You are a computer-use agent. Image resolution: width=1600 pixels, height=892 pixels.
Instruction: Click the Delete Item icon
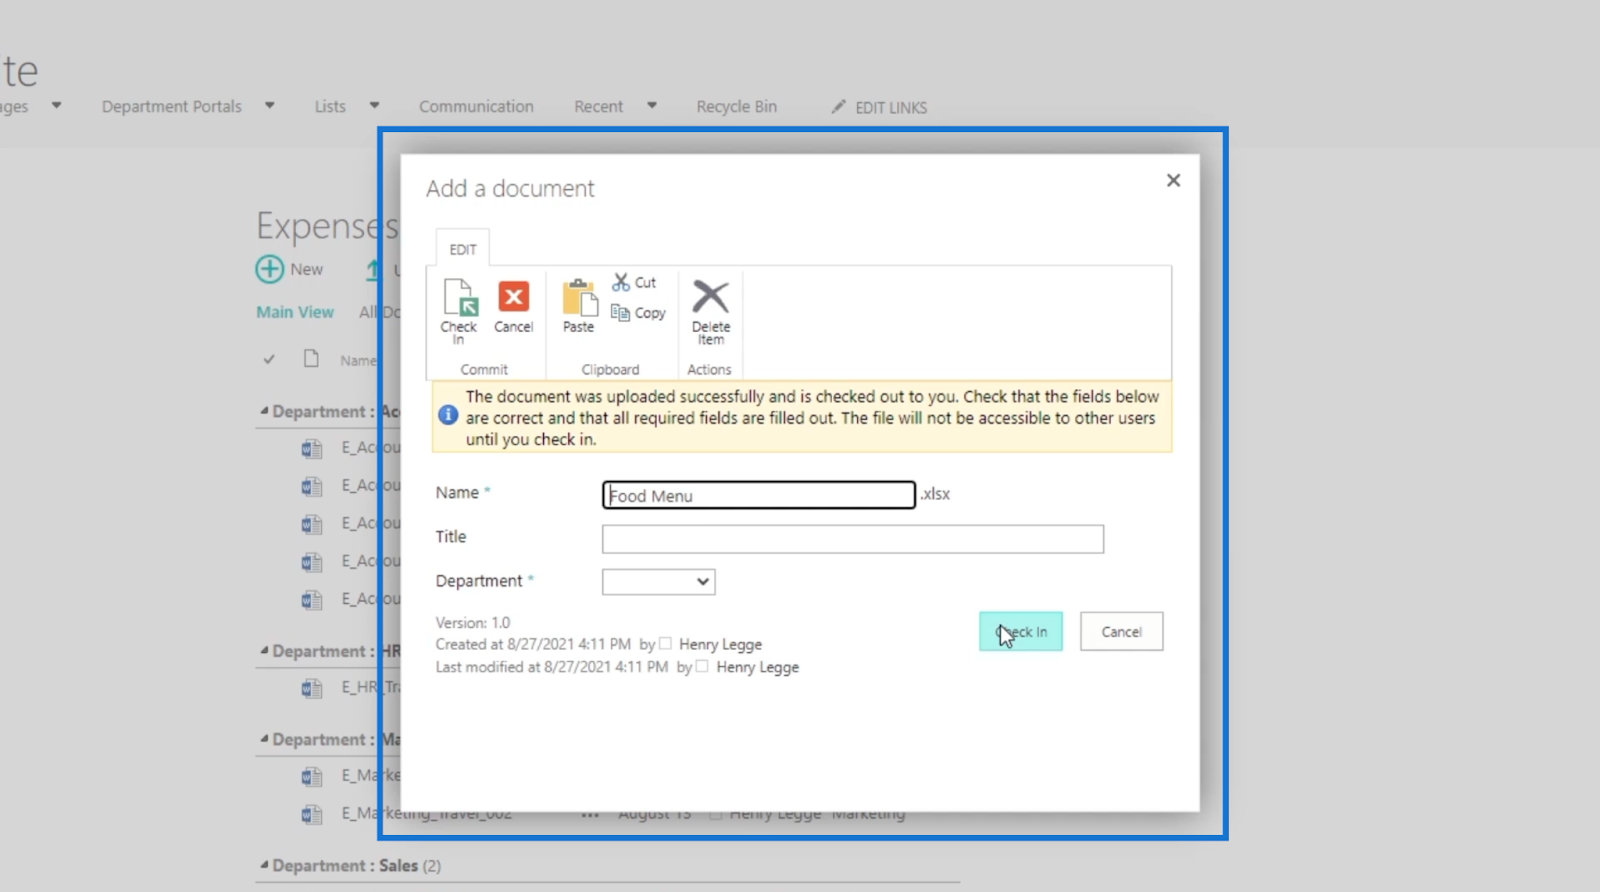711,297
